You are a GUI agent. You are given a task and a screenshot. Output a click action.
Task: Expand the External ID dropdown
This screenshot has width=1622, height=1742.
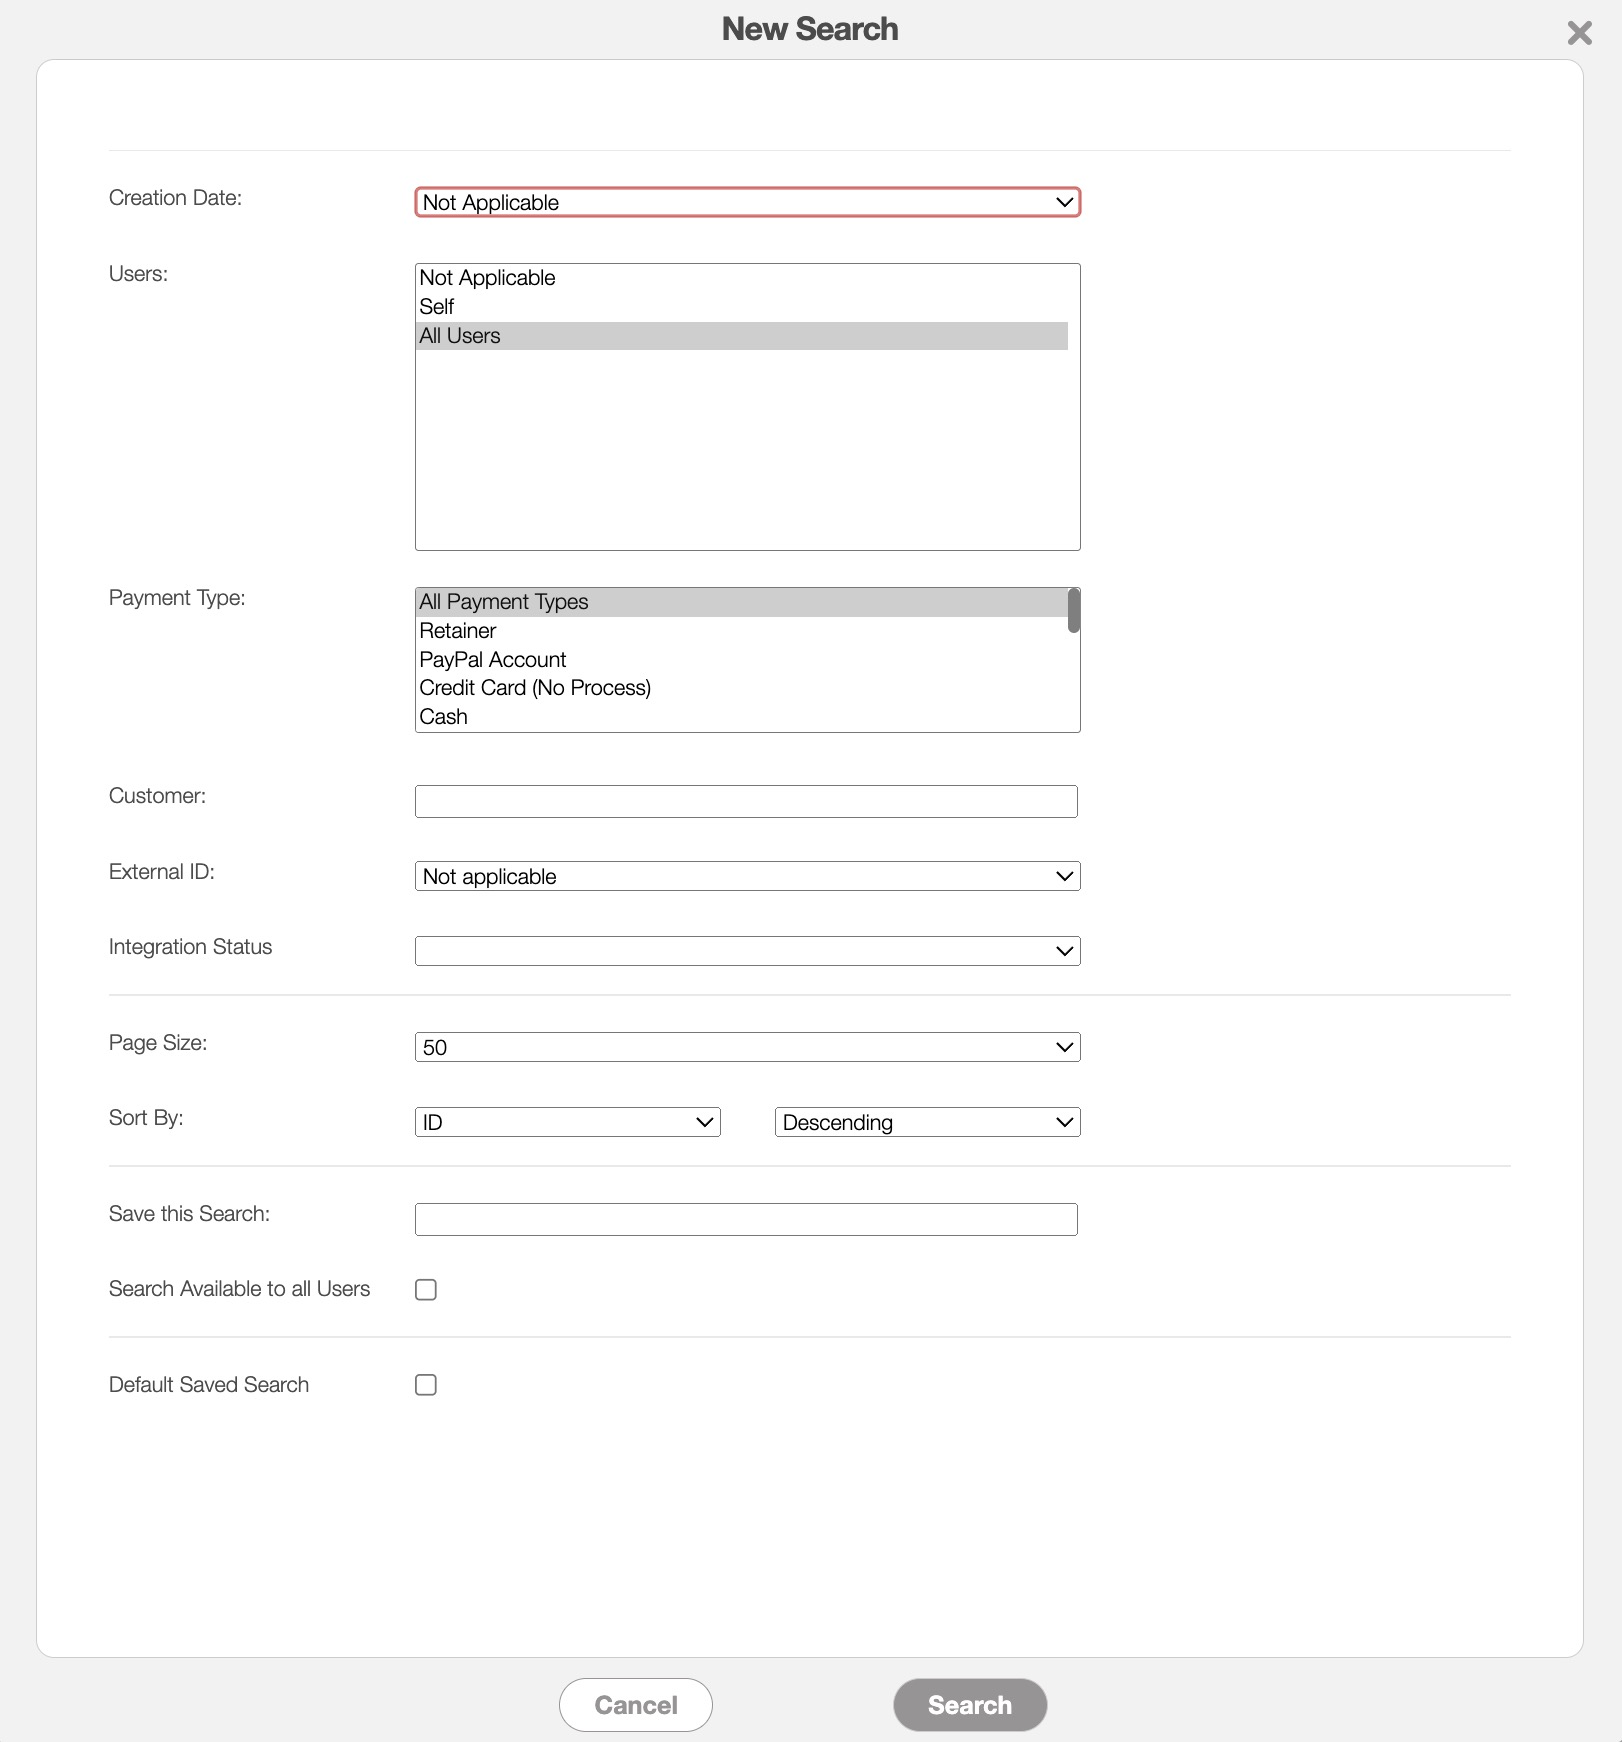coord(747,876)
